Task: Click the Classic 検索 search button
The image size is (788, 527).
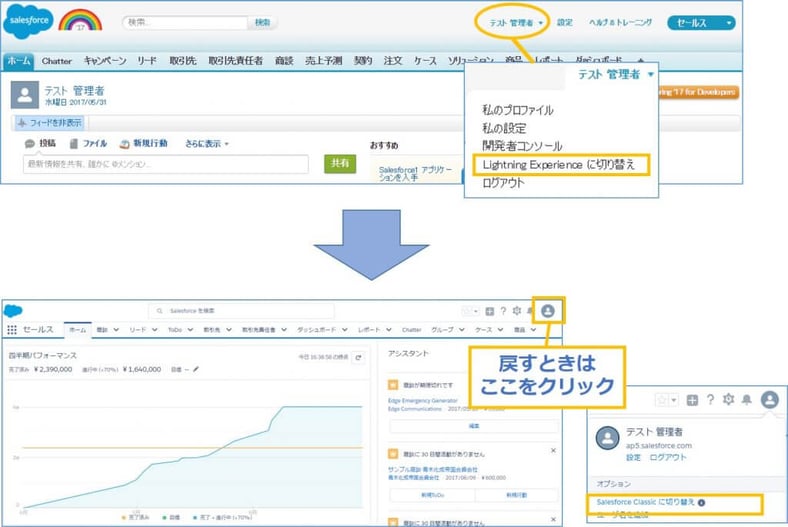Action: point(262,23)
